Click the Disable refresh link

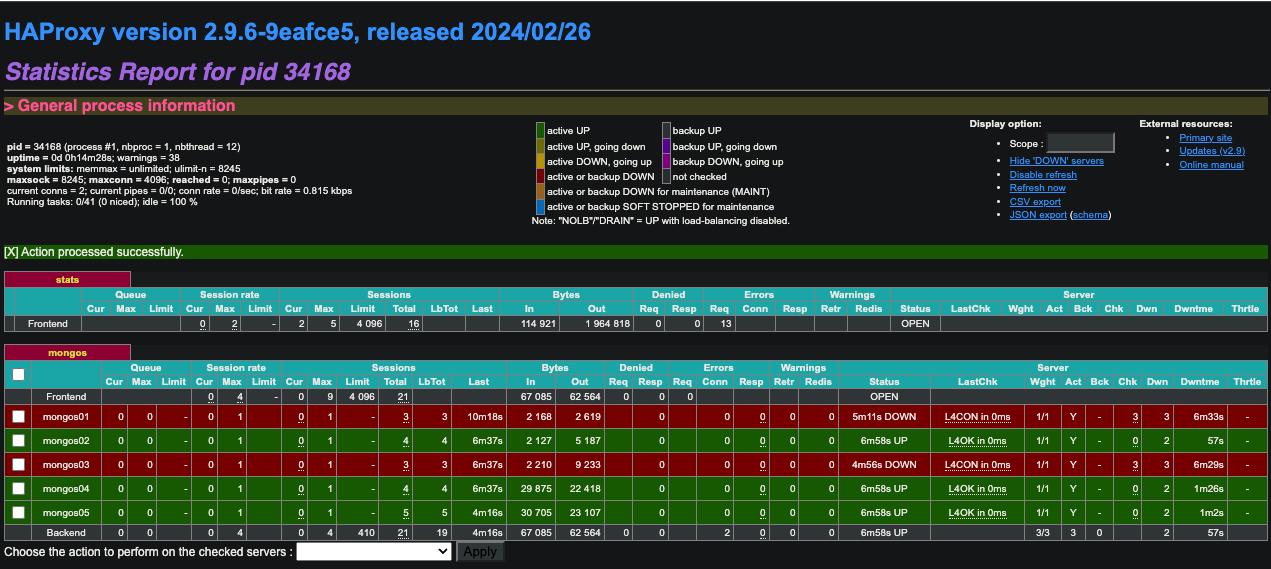[1043, 175]
